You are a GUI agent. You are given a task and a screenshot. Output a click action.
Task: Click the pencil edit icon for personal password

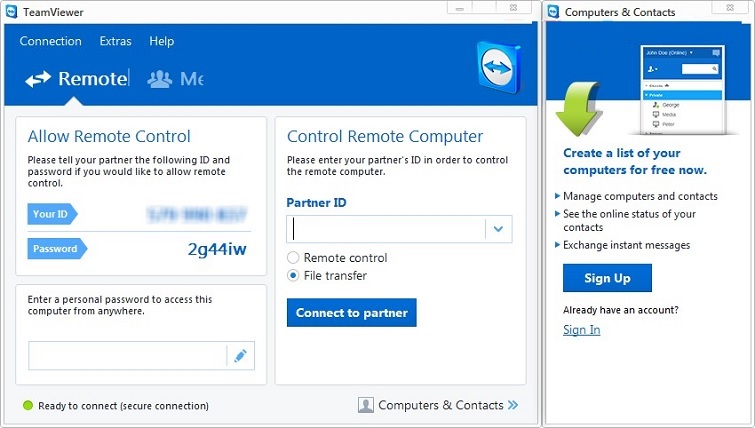(x=240, y=356)
